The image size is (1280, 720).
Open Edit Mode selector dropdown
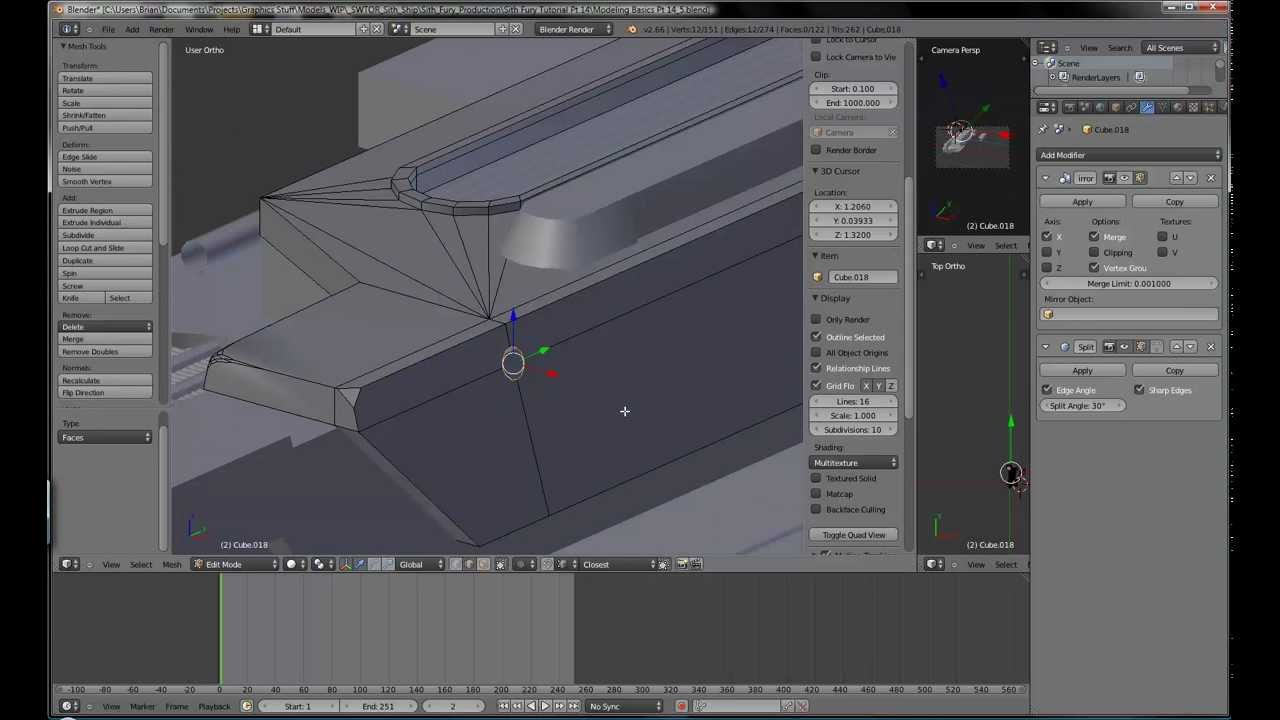(236, 564)
